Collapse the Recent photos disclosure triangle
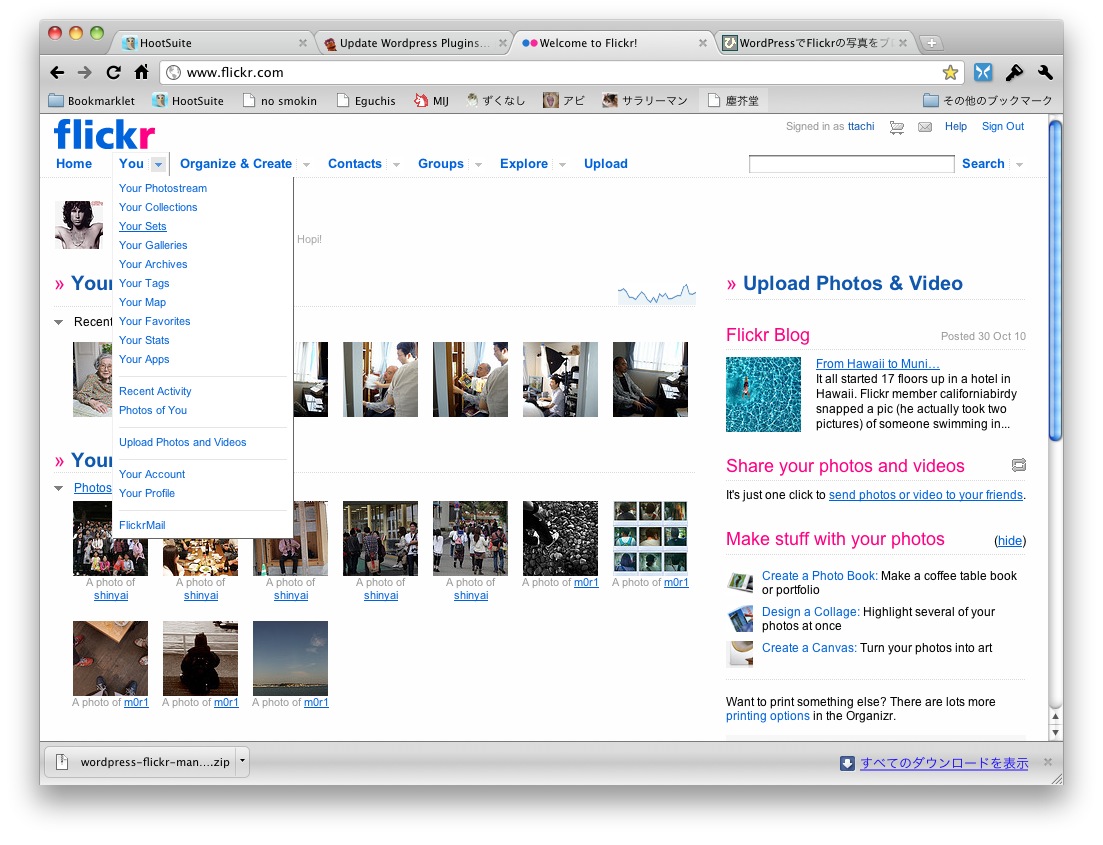 tap(59, 322)
